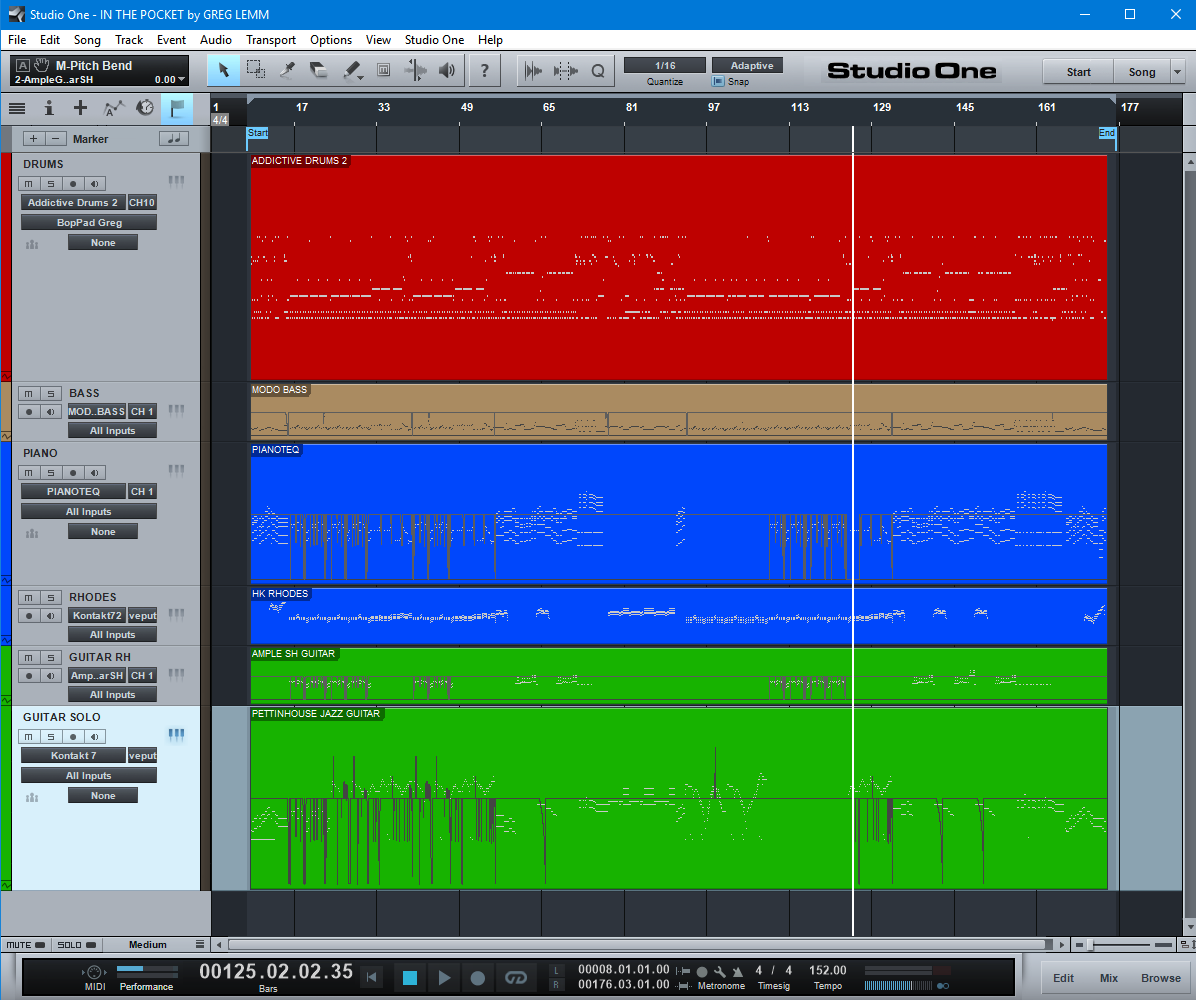Open the Song menu
1196x1000 pixels.
(87, 40)
